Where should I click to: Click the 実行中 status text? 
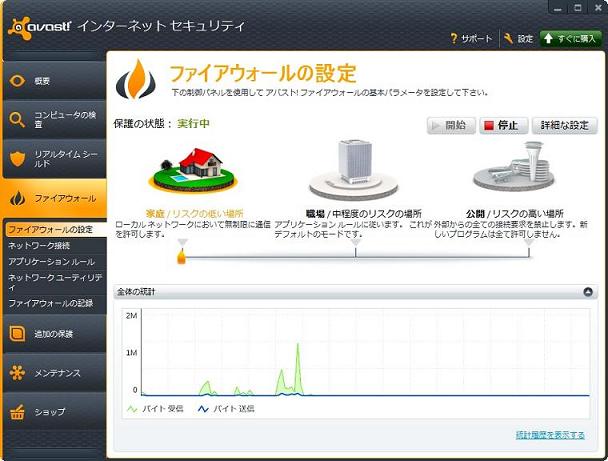tap(193, 124)
